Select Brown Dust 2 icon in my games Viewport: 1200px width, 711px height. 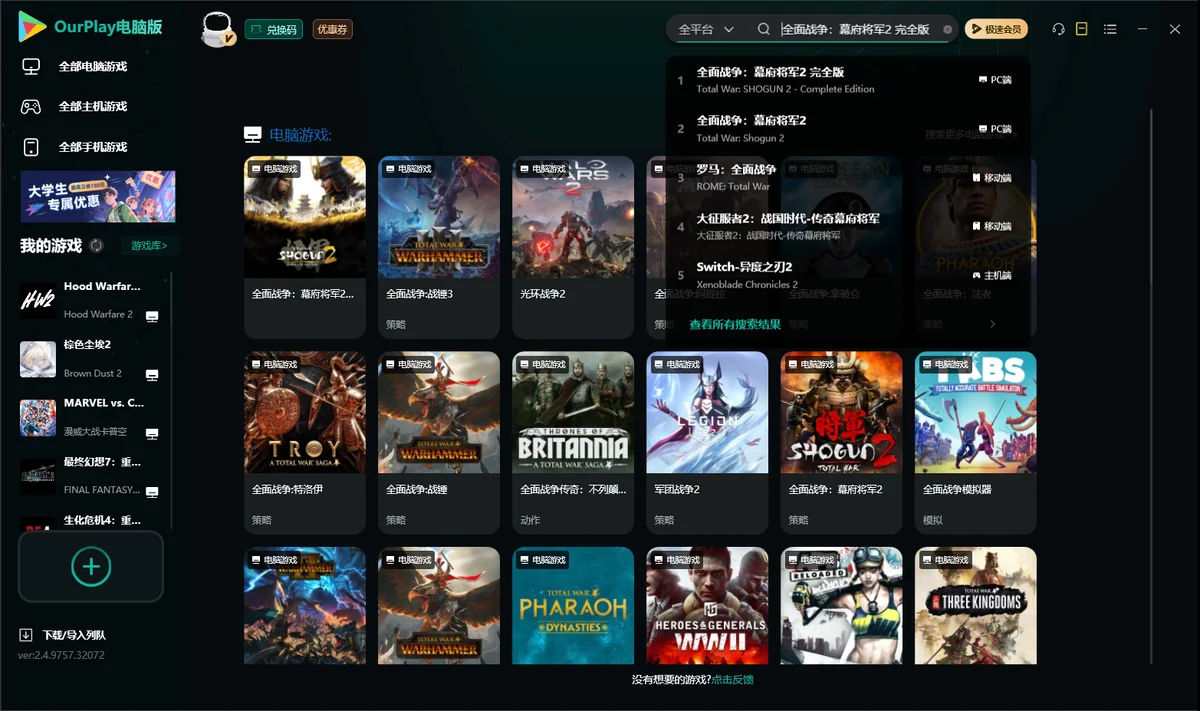click(38, 359)
